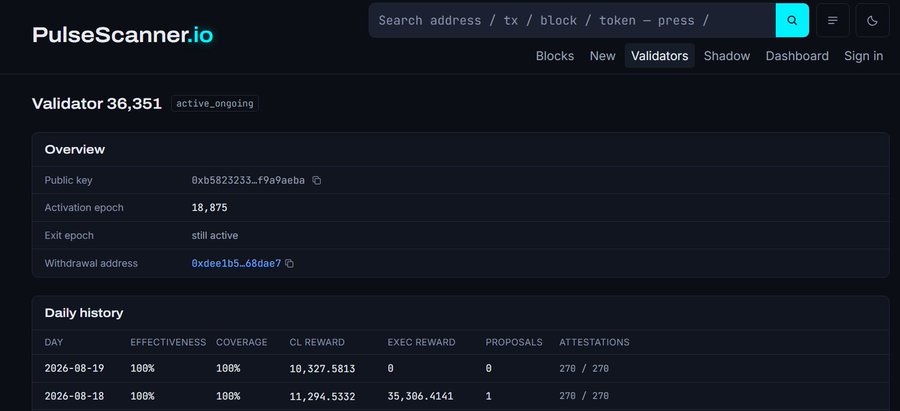Go to PulseScanner.io home logo

pyautogui.click(x=123, y=35)
